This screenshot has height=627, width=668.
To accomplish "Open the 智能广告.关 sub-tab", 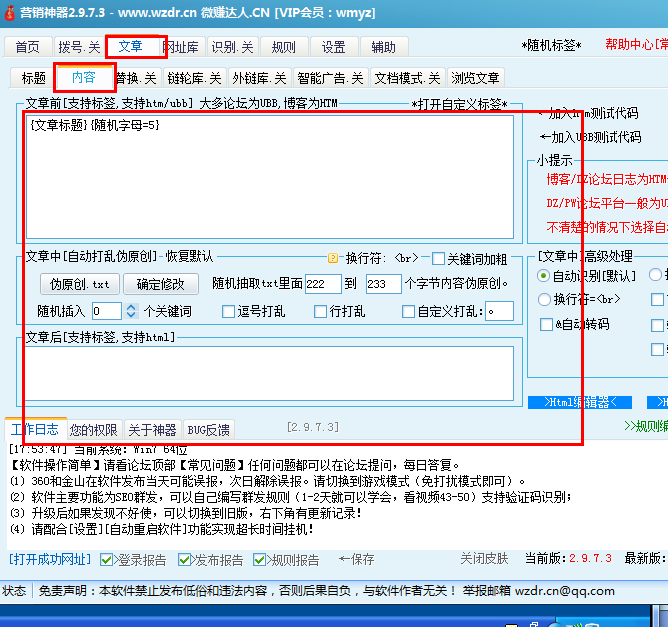I will (x=330, y=78).
